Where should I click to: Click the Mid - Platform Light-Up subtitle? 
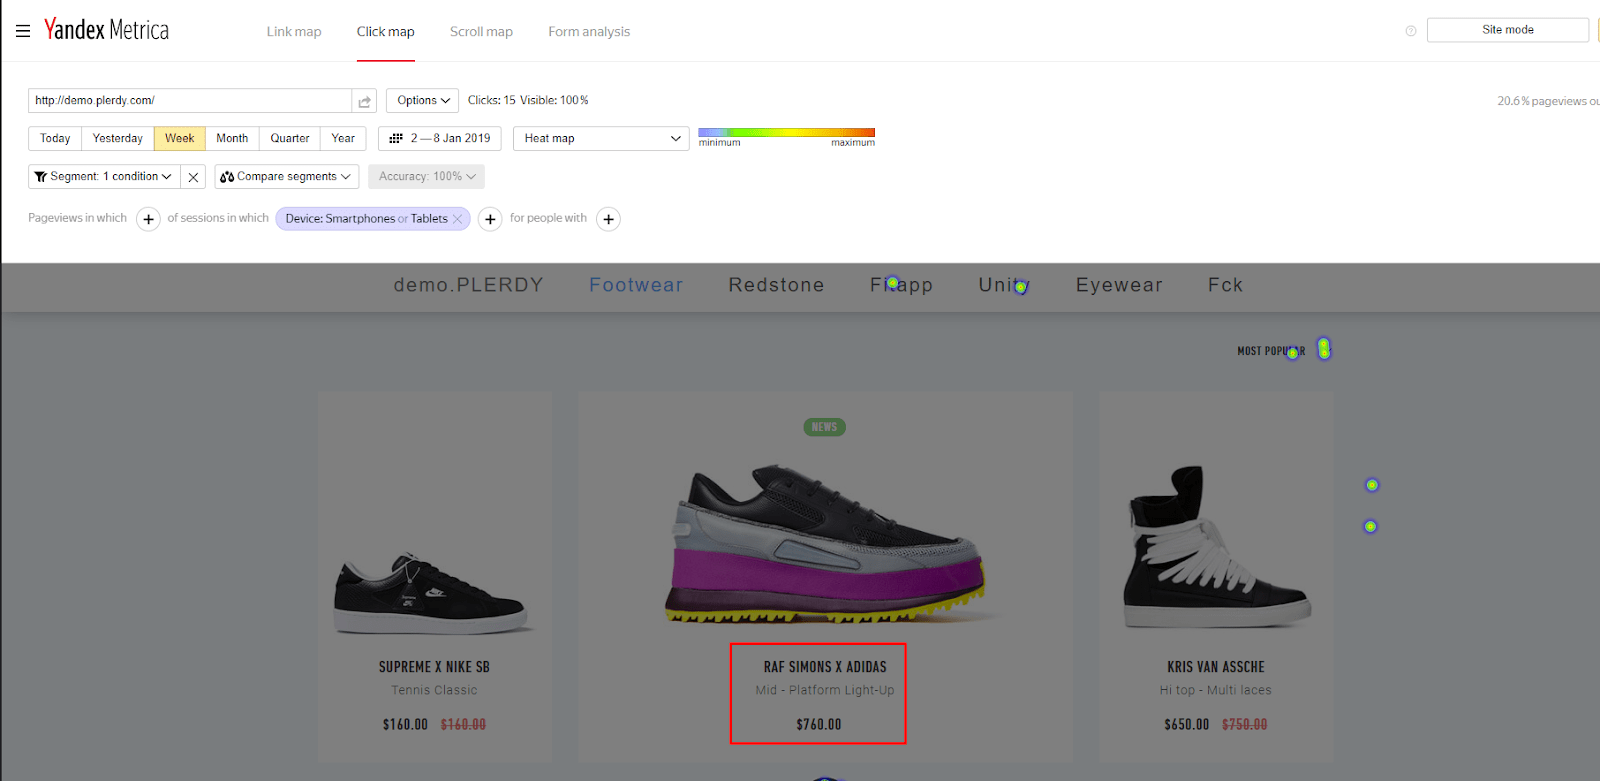pyautogui.click(x=825, y=690)
